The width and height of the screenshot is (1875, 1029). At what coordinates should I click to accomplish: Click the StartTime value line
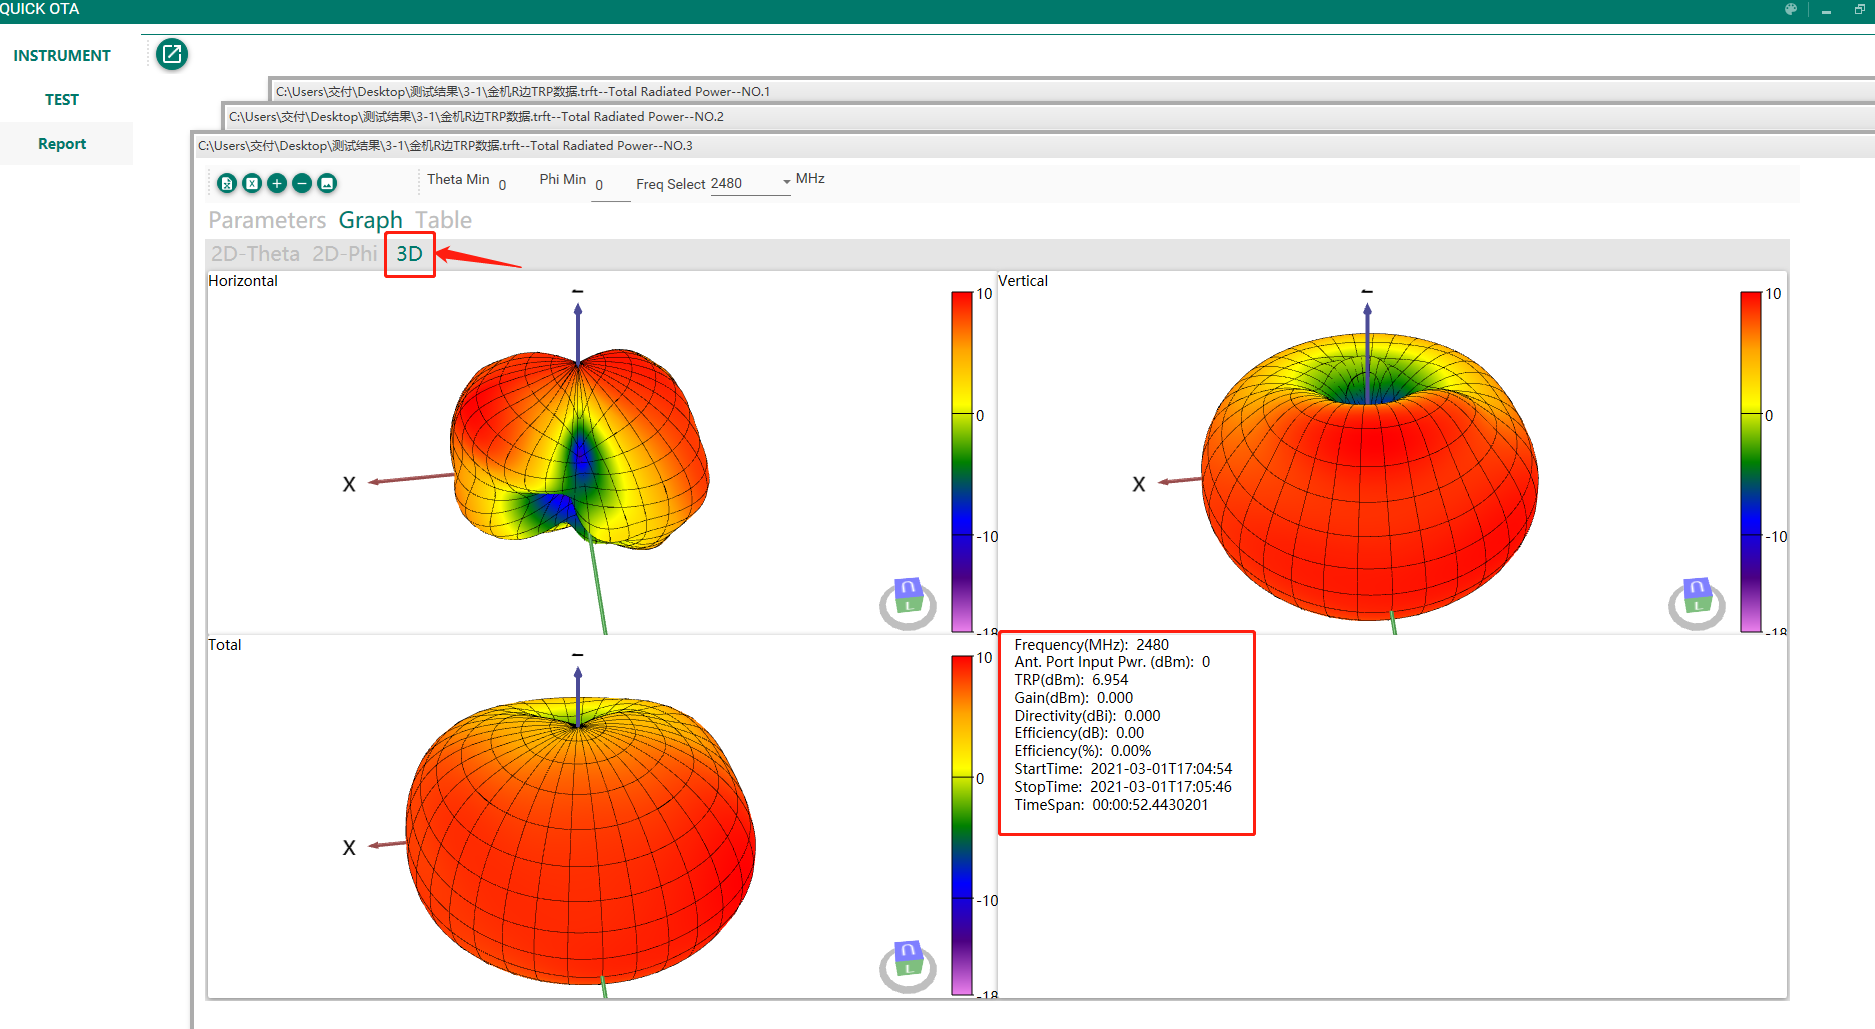pyautogui.click(x=1123, y=769)
